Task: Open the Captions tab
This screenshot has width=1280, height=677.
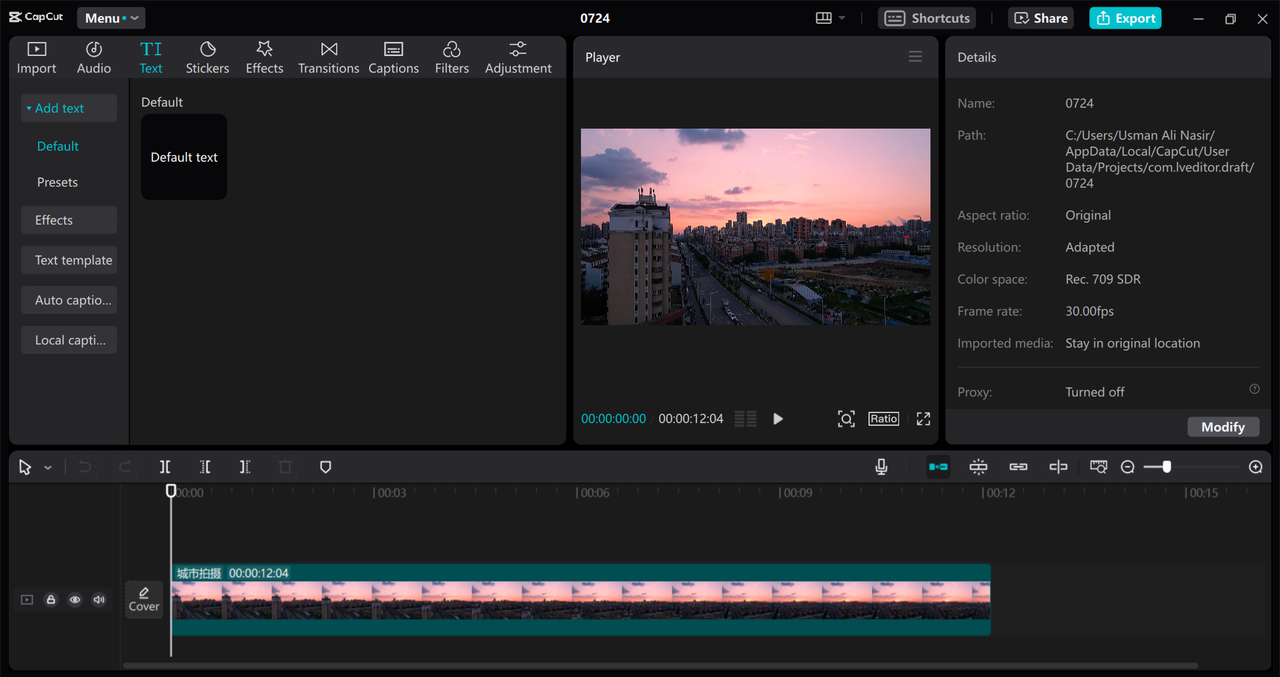Action: coord(393,58)
